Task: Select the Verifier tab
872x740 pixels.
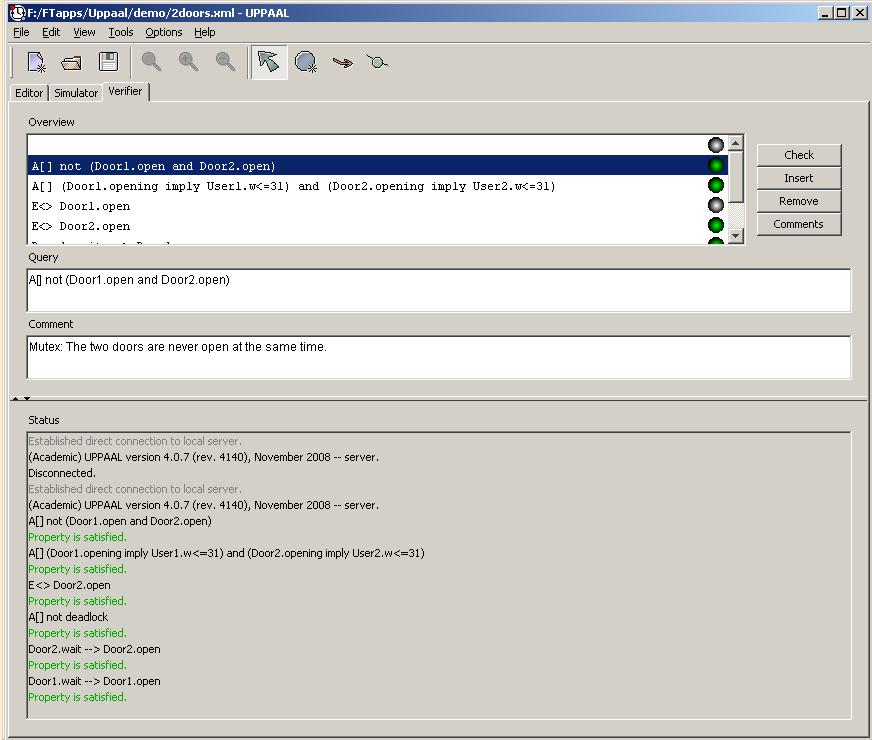Action: 125,91
